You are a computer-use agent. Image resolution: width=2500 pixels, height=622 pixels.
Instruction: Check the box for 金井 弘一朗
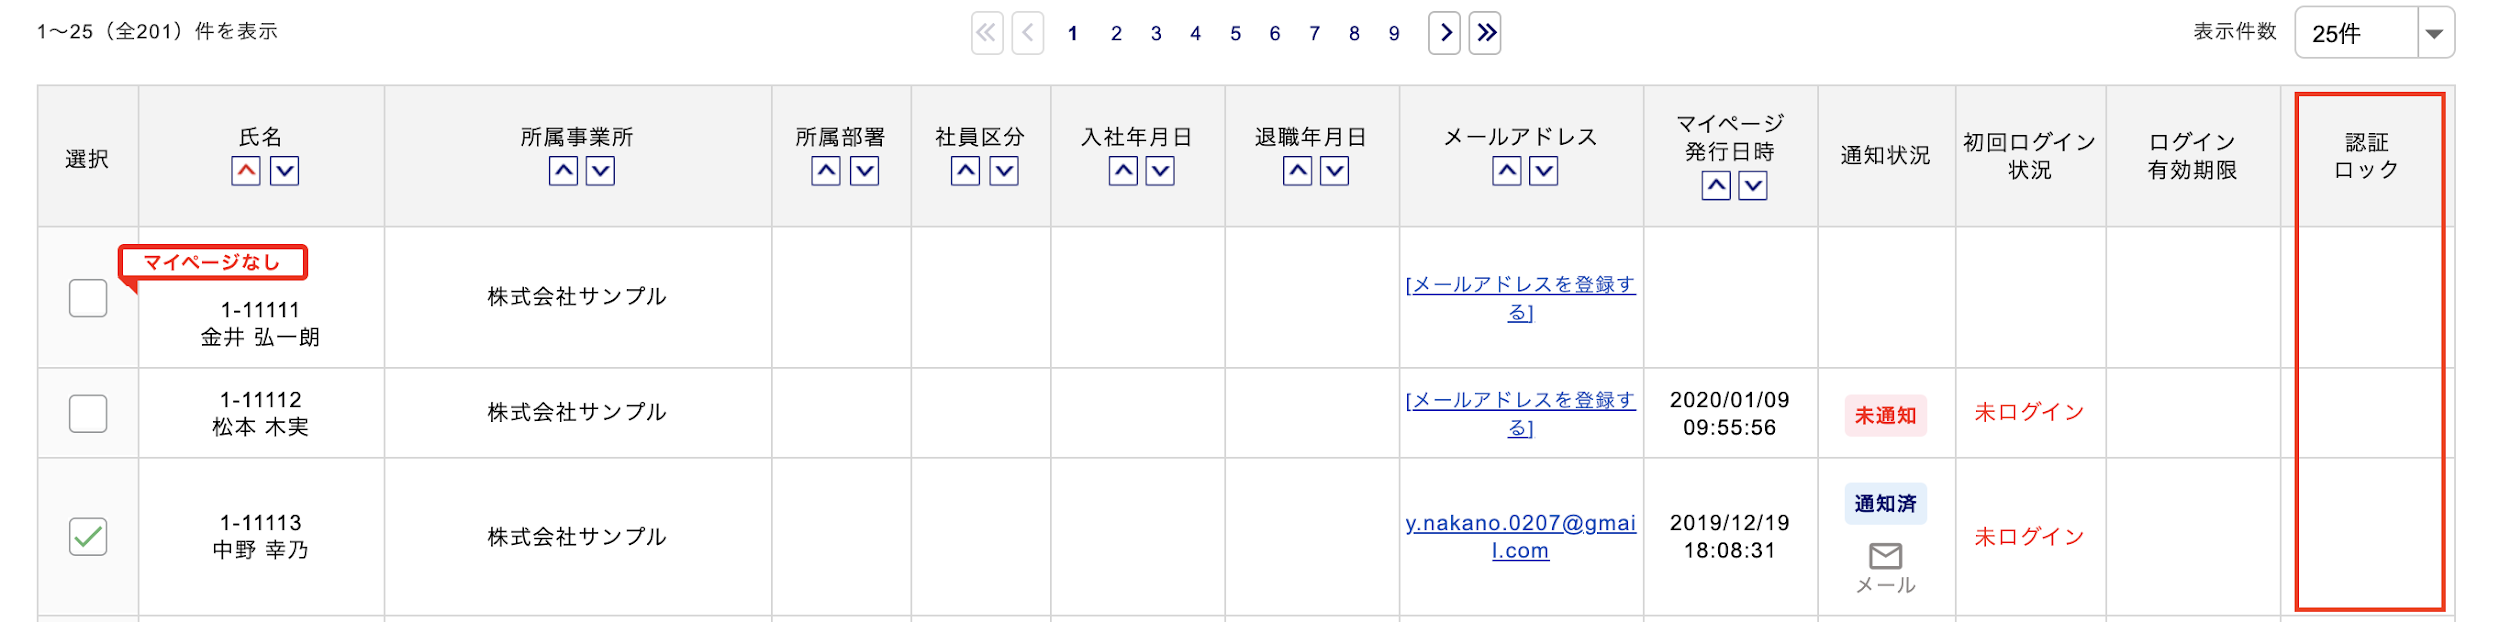pyautogui.click(x=88, y=298)
